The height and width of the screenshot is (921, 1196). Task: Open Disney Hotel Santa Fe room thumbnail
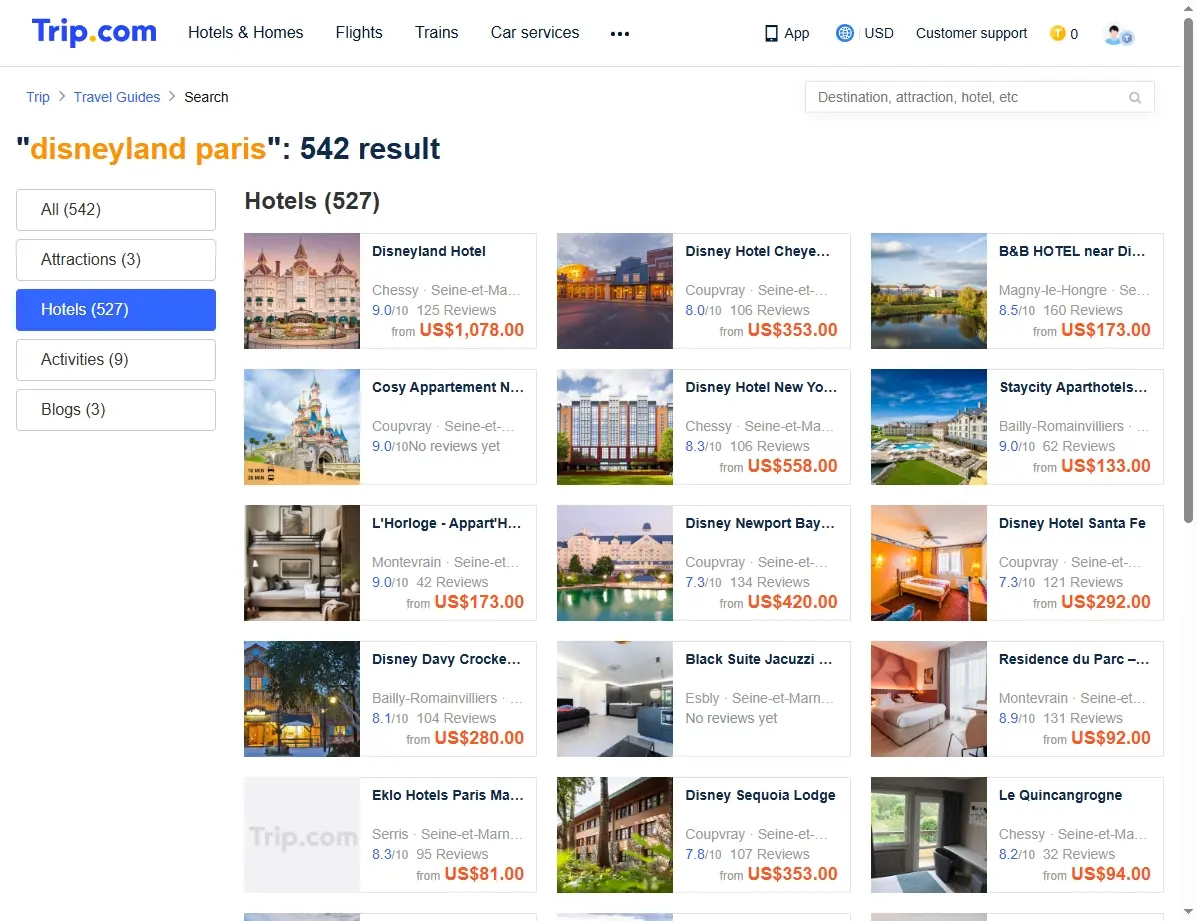tap(929, 562)
